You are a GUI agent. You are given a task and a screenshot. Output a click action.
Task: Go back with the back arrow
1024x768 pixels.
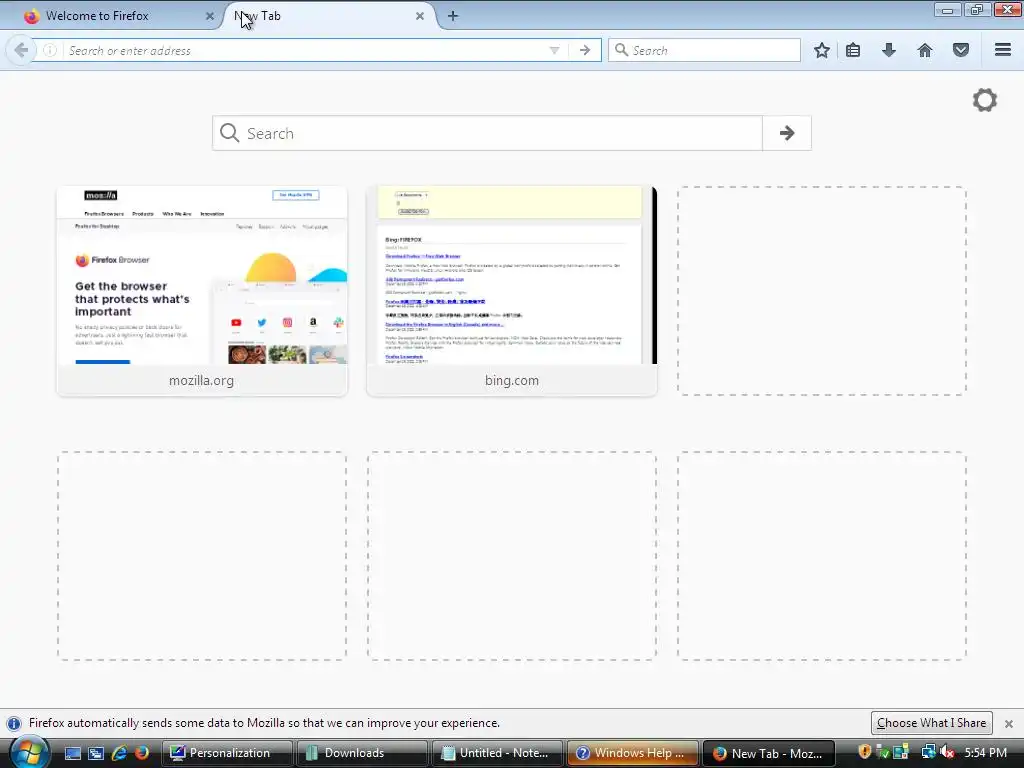(21, 50)
